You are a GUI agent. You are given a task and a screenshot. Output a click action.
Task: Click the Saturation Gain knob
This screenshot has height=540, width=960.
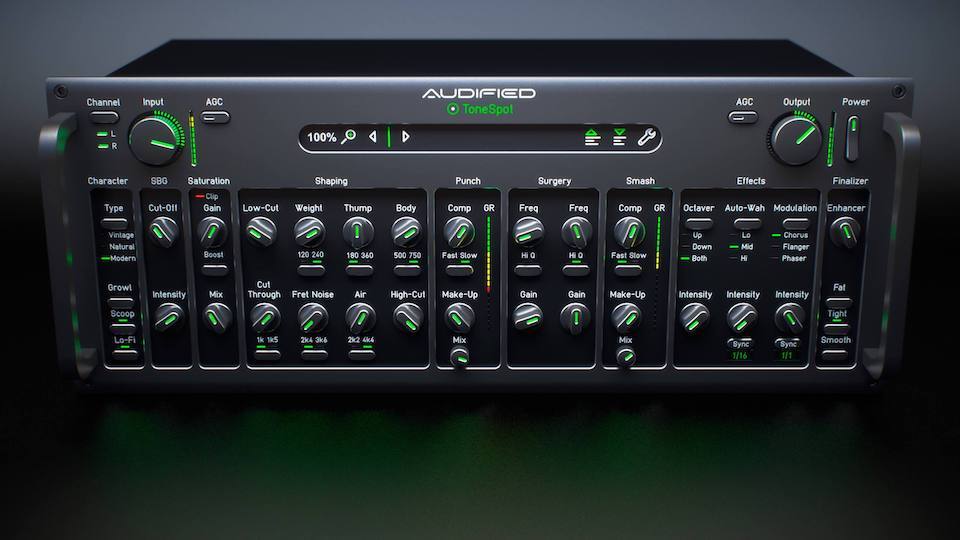[x=212, y=232]
